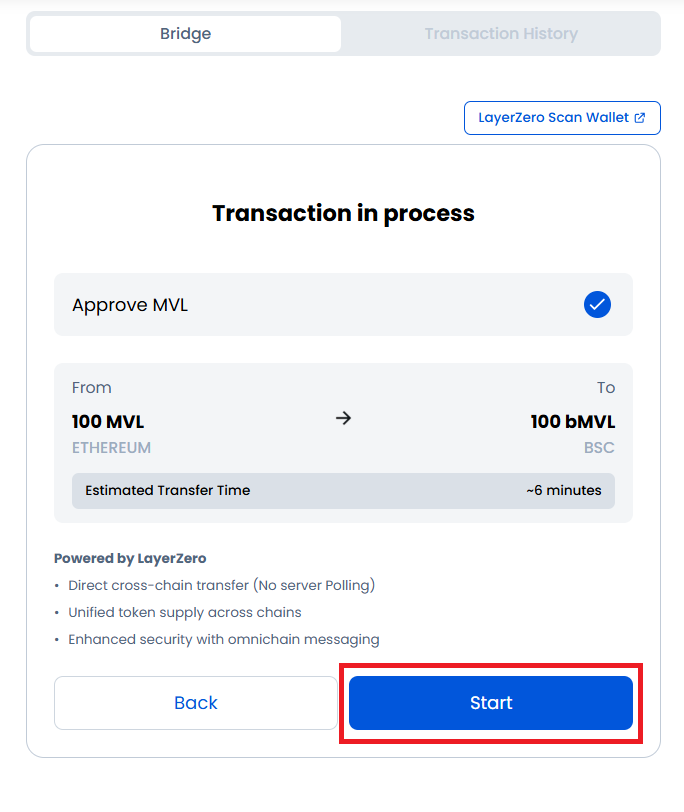The width and height of the screenshot is (684, 812).
Task: Open the LayerZero Scan Wallet link
Action: point(553,117)
